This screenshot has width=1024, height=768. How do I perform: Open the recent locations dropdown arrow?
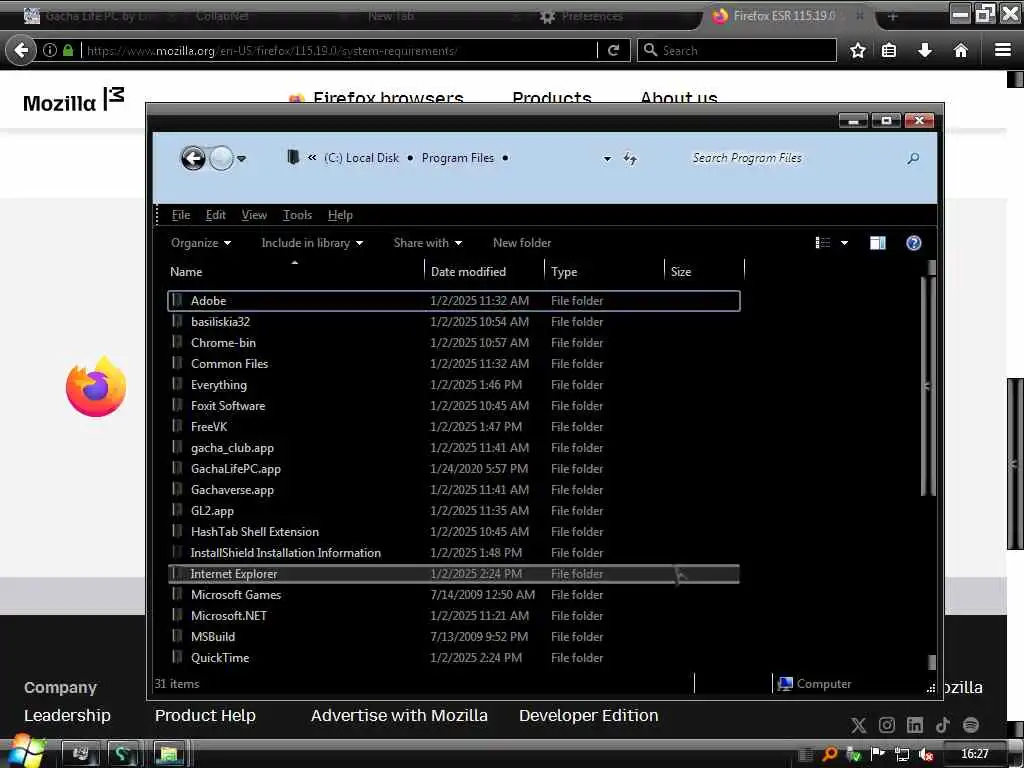coord(242,159)
